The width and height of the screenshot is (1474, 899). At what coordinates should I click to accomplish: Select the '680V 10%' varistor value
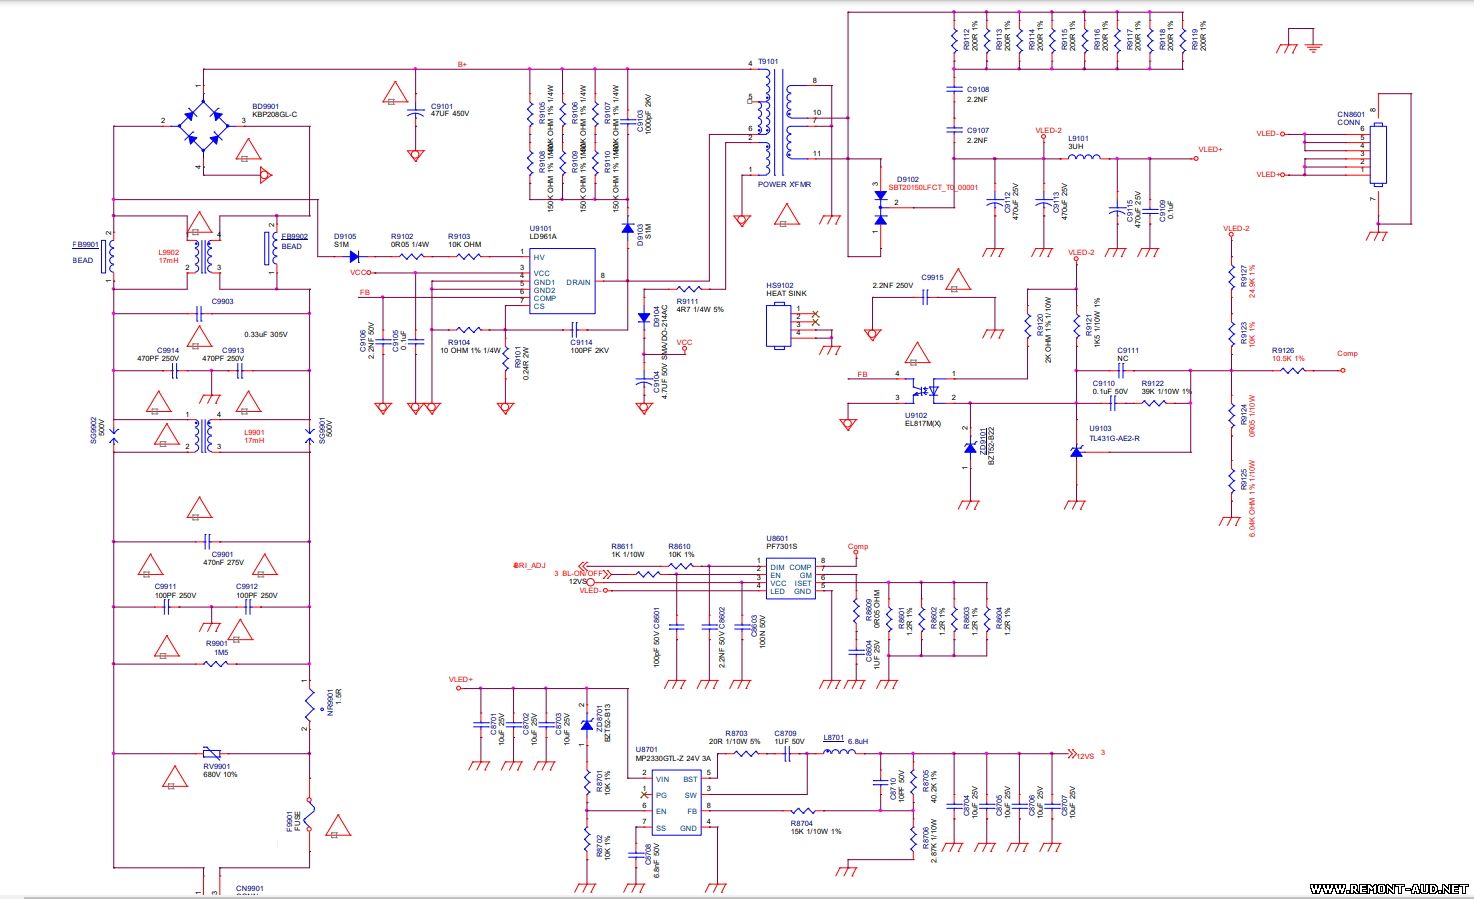click(220, 774)
